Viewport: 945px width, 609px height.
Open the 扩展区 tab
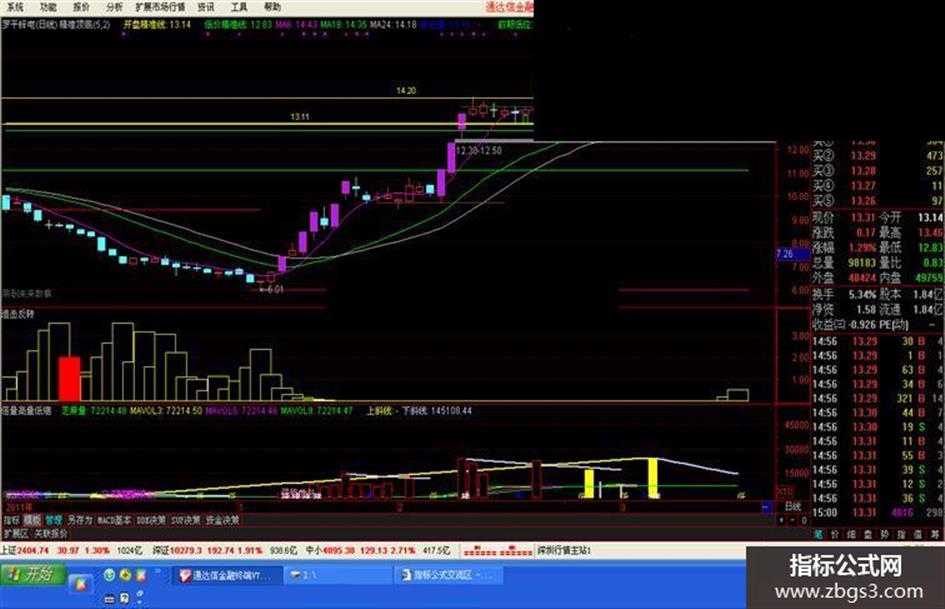click(x=16, y=534)
